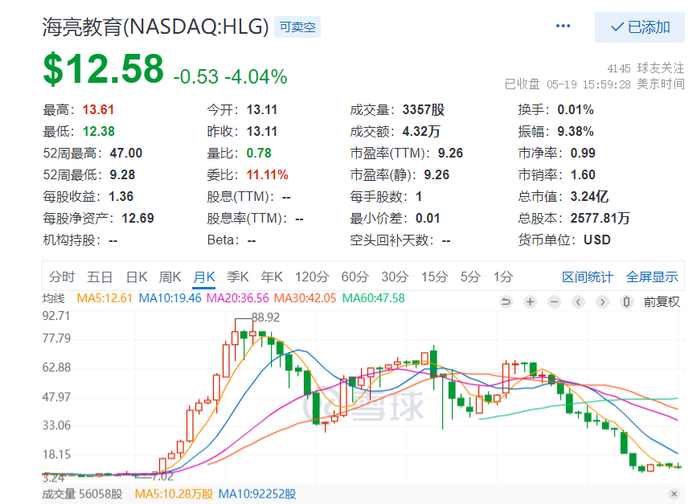
Task: Switch to the 15分 chart tab
Action: coord(434,277)
